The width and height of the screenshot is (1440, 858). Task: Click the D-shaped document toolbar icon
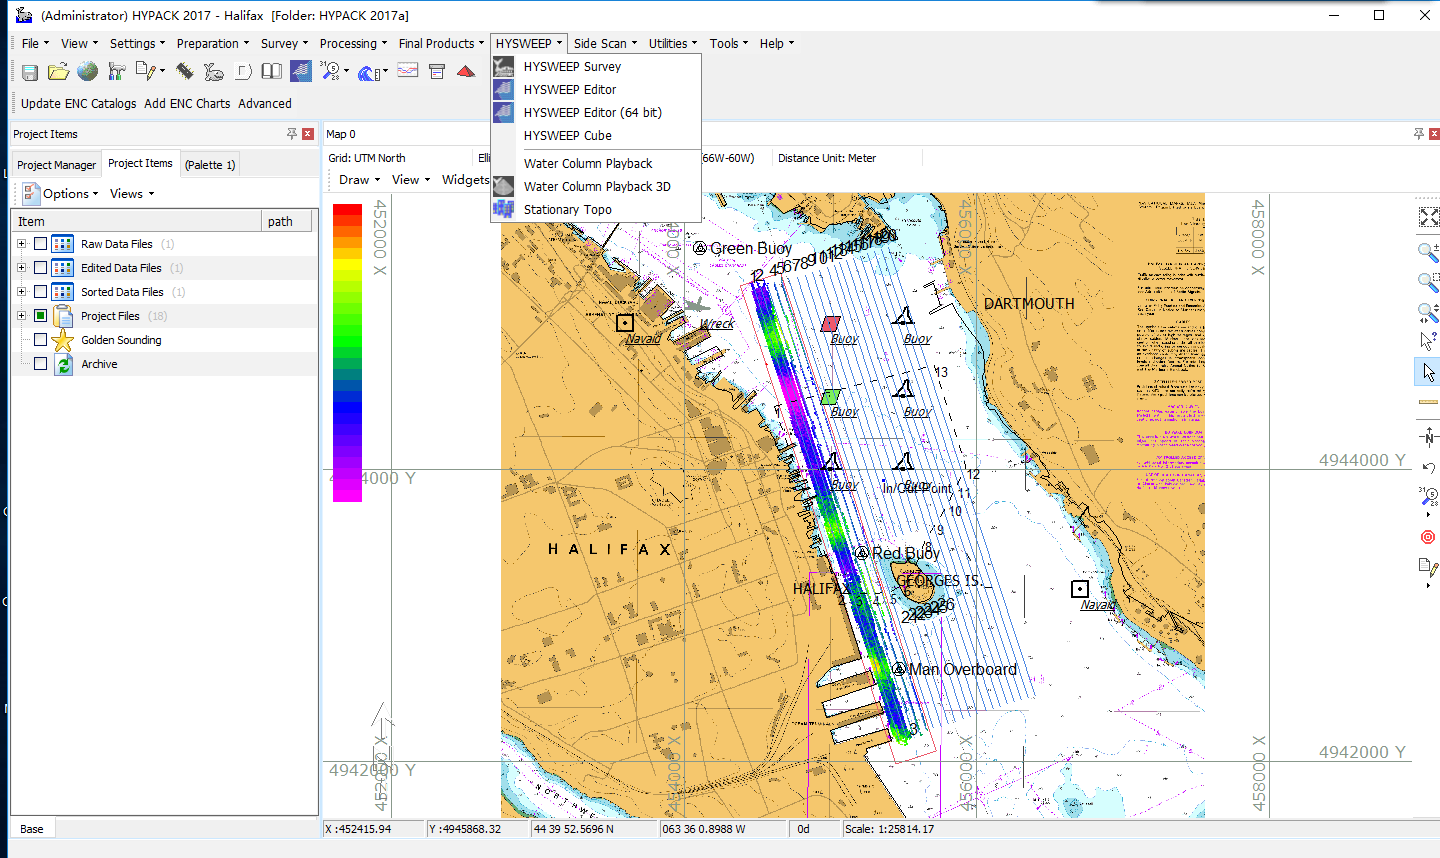pos(243,71)
